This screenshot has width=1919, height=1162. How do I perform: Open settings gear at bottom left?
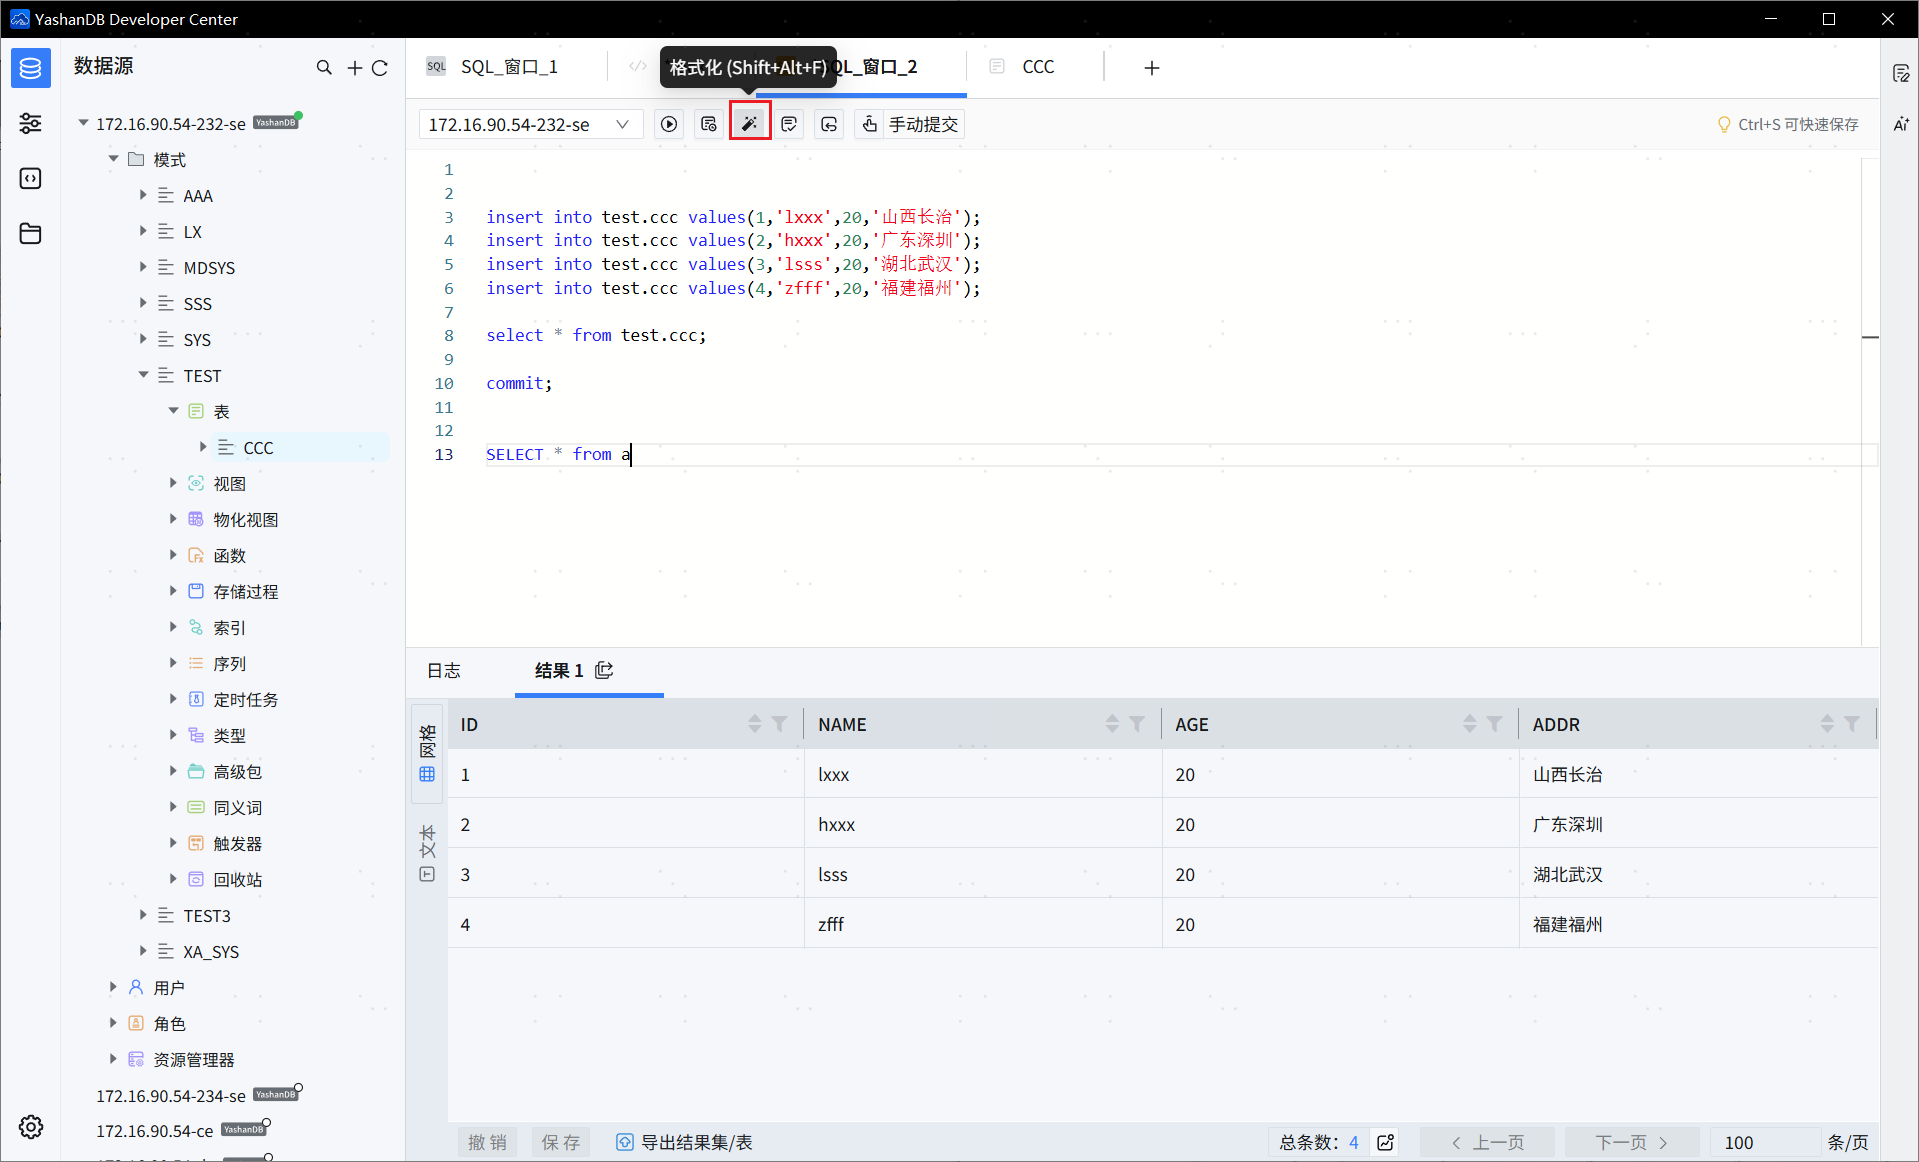31,1127
